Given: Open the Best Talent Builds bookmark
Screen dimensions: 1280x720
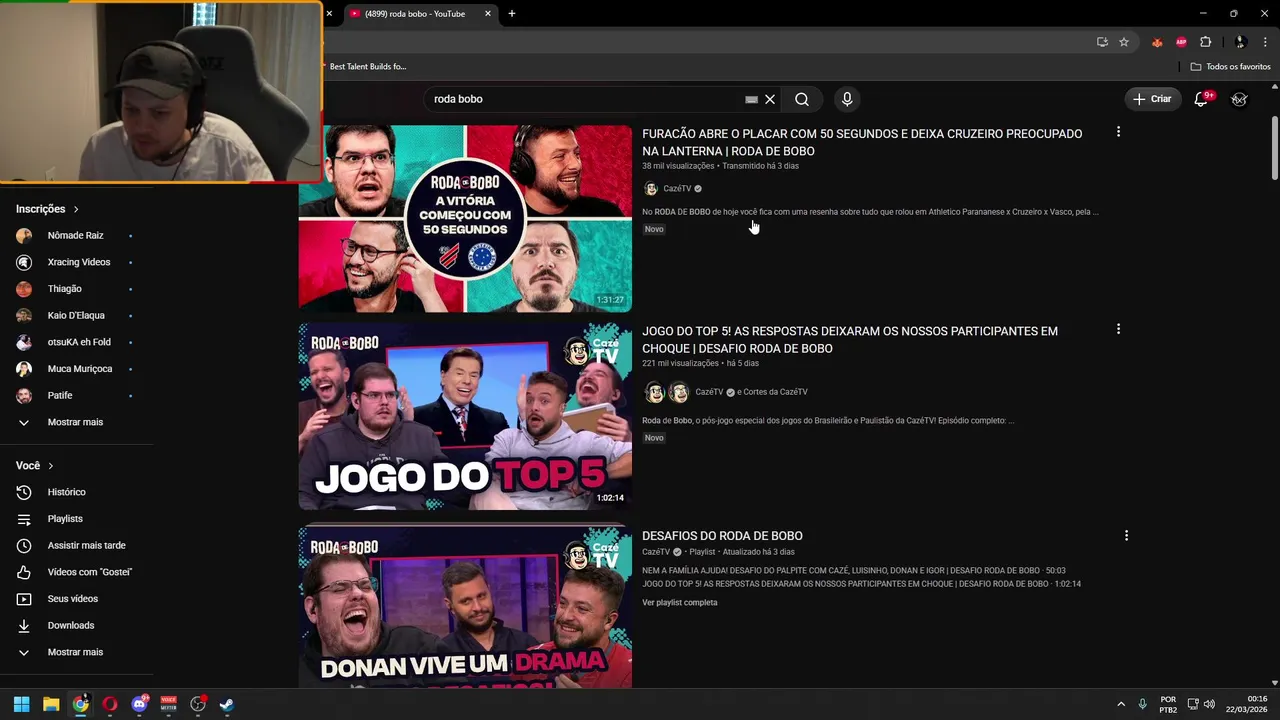Looking at the screenshot, I should [x=367, y=66].
